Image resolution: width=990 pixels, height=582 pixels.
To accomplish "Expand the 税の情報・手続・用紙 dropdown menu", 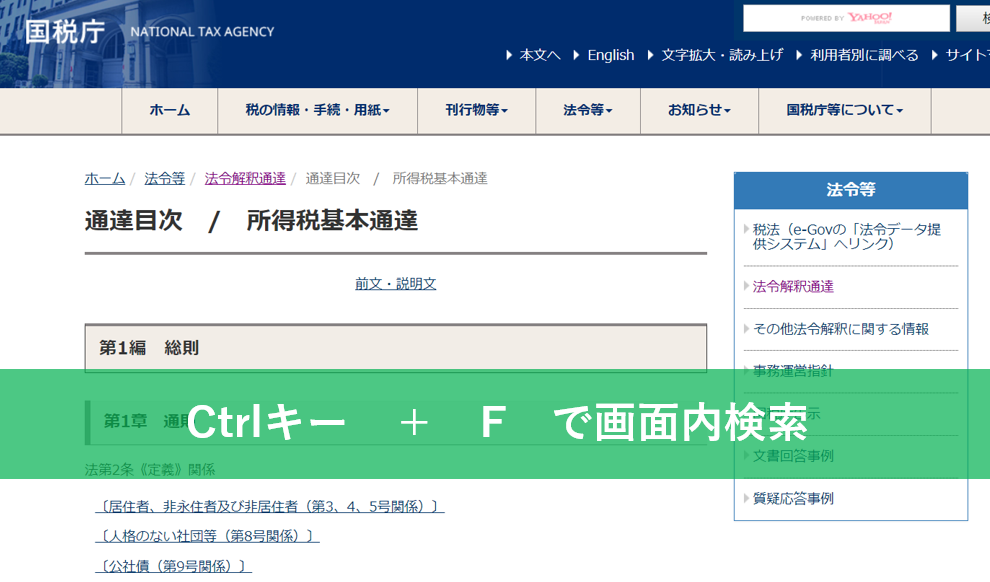I will click(317, 110).
